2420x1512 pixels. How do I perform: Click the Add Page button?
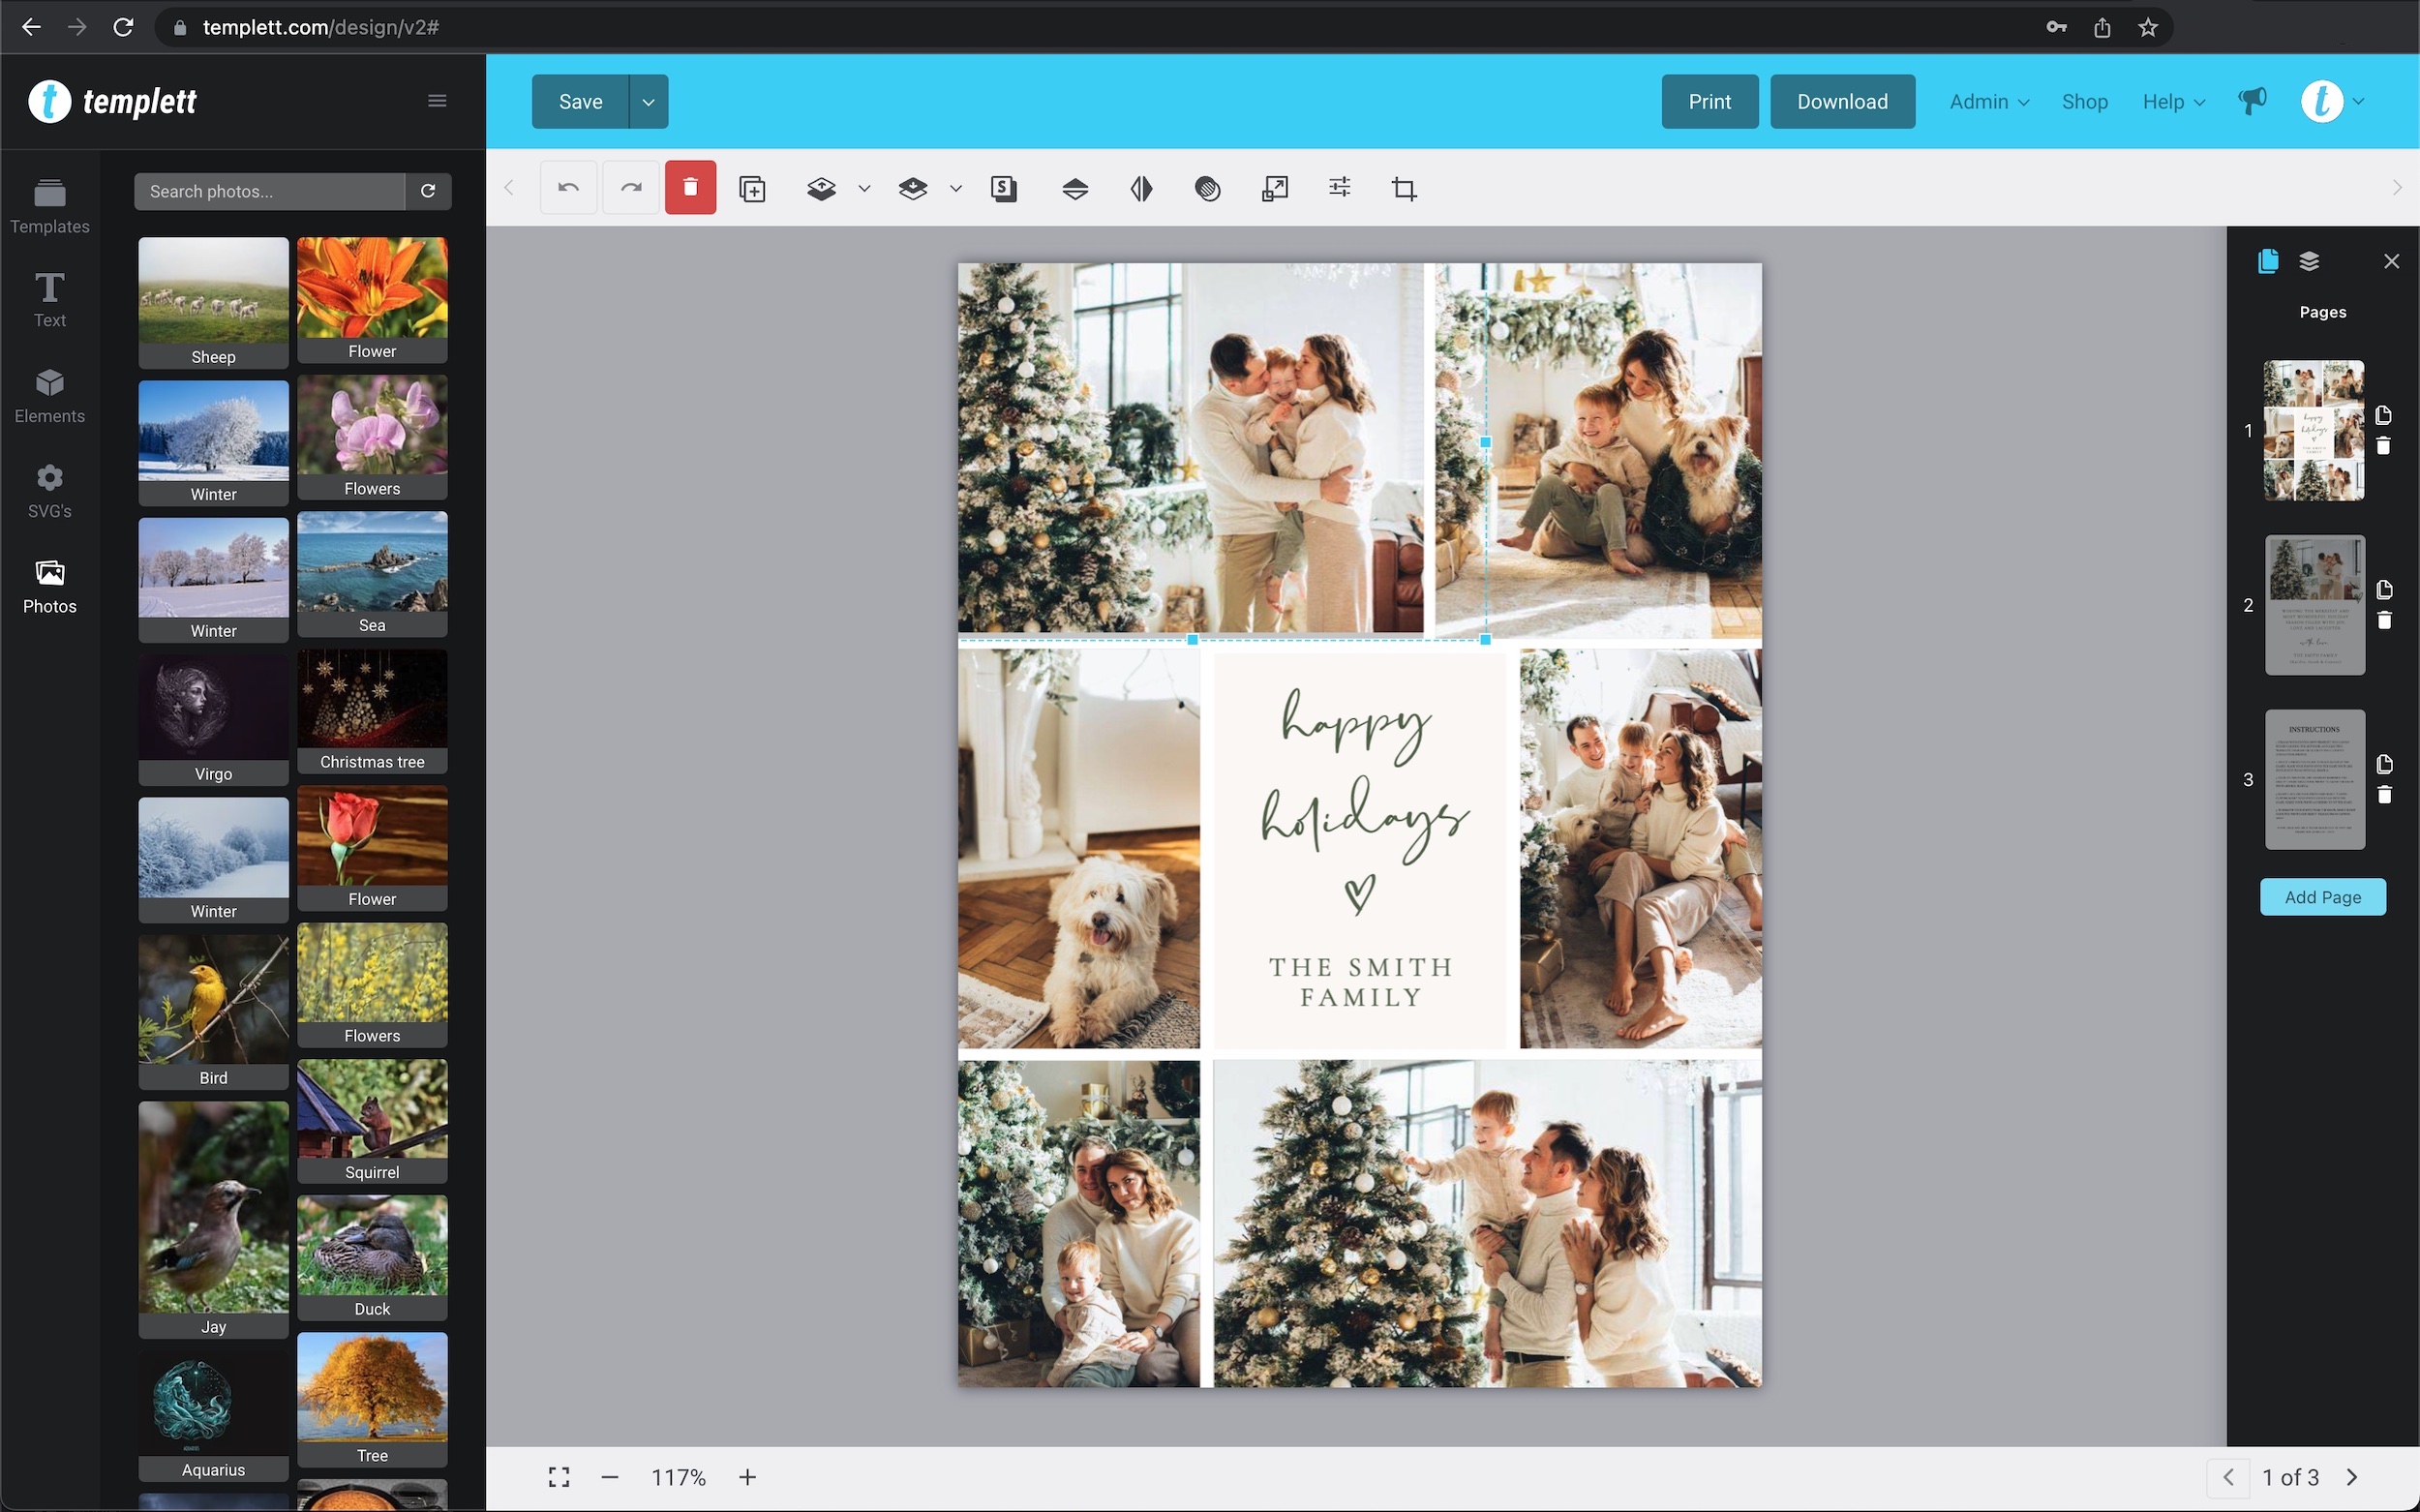pyautogui.click(x=2322, y=897)
